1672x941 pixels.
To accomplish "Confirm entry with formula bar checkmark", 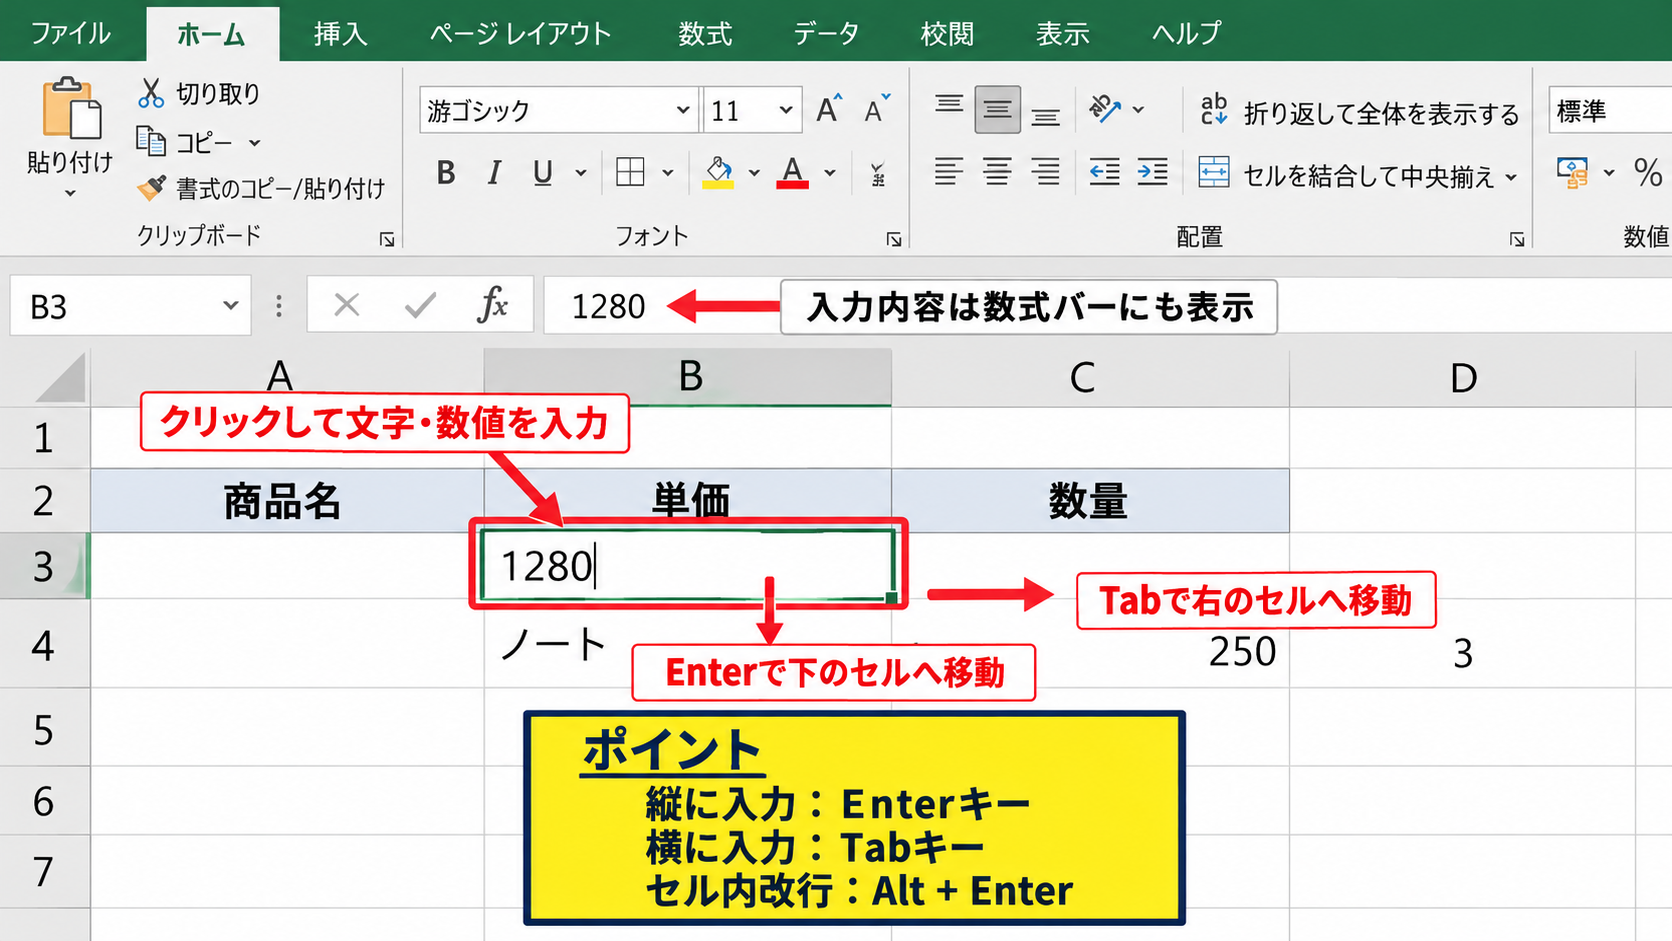I will (x=420, y=305).
